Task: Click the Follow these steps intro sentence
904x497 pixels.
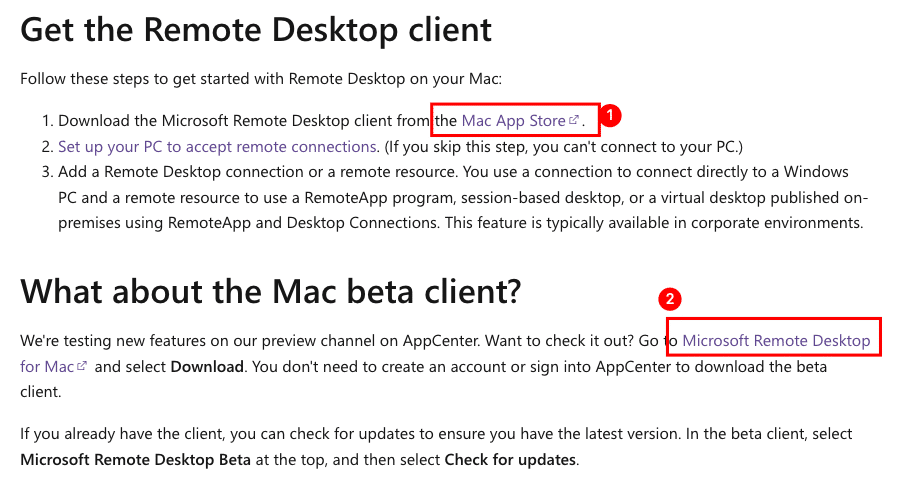Action: pos(261,79)
